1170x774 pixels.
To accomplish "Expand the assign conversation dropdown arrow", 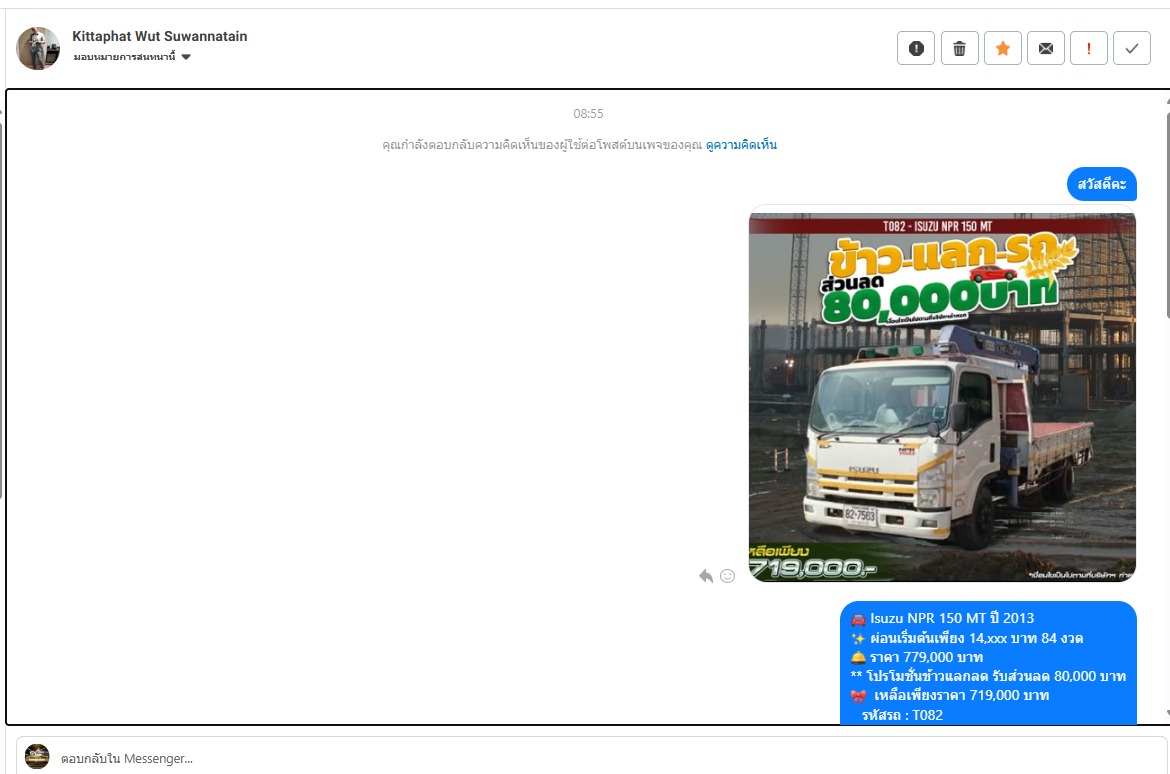I will 187,57.
